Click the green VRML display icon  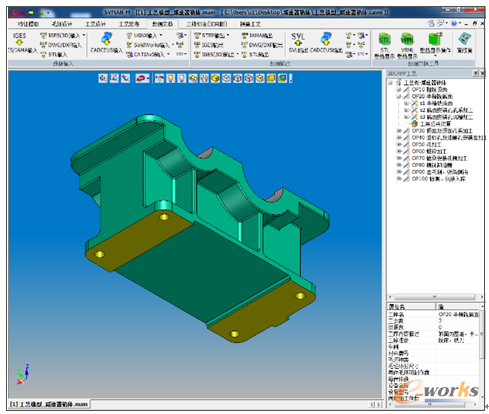tap(407, 40)
